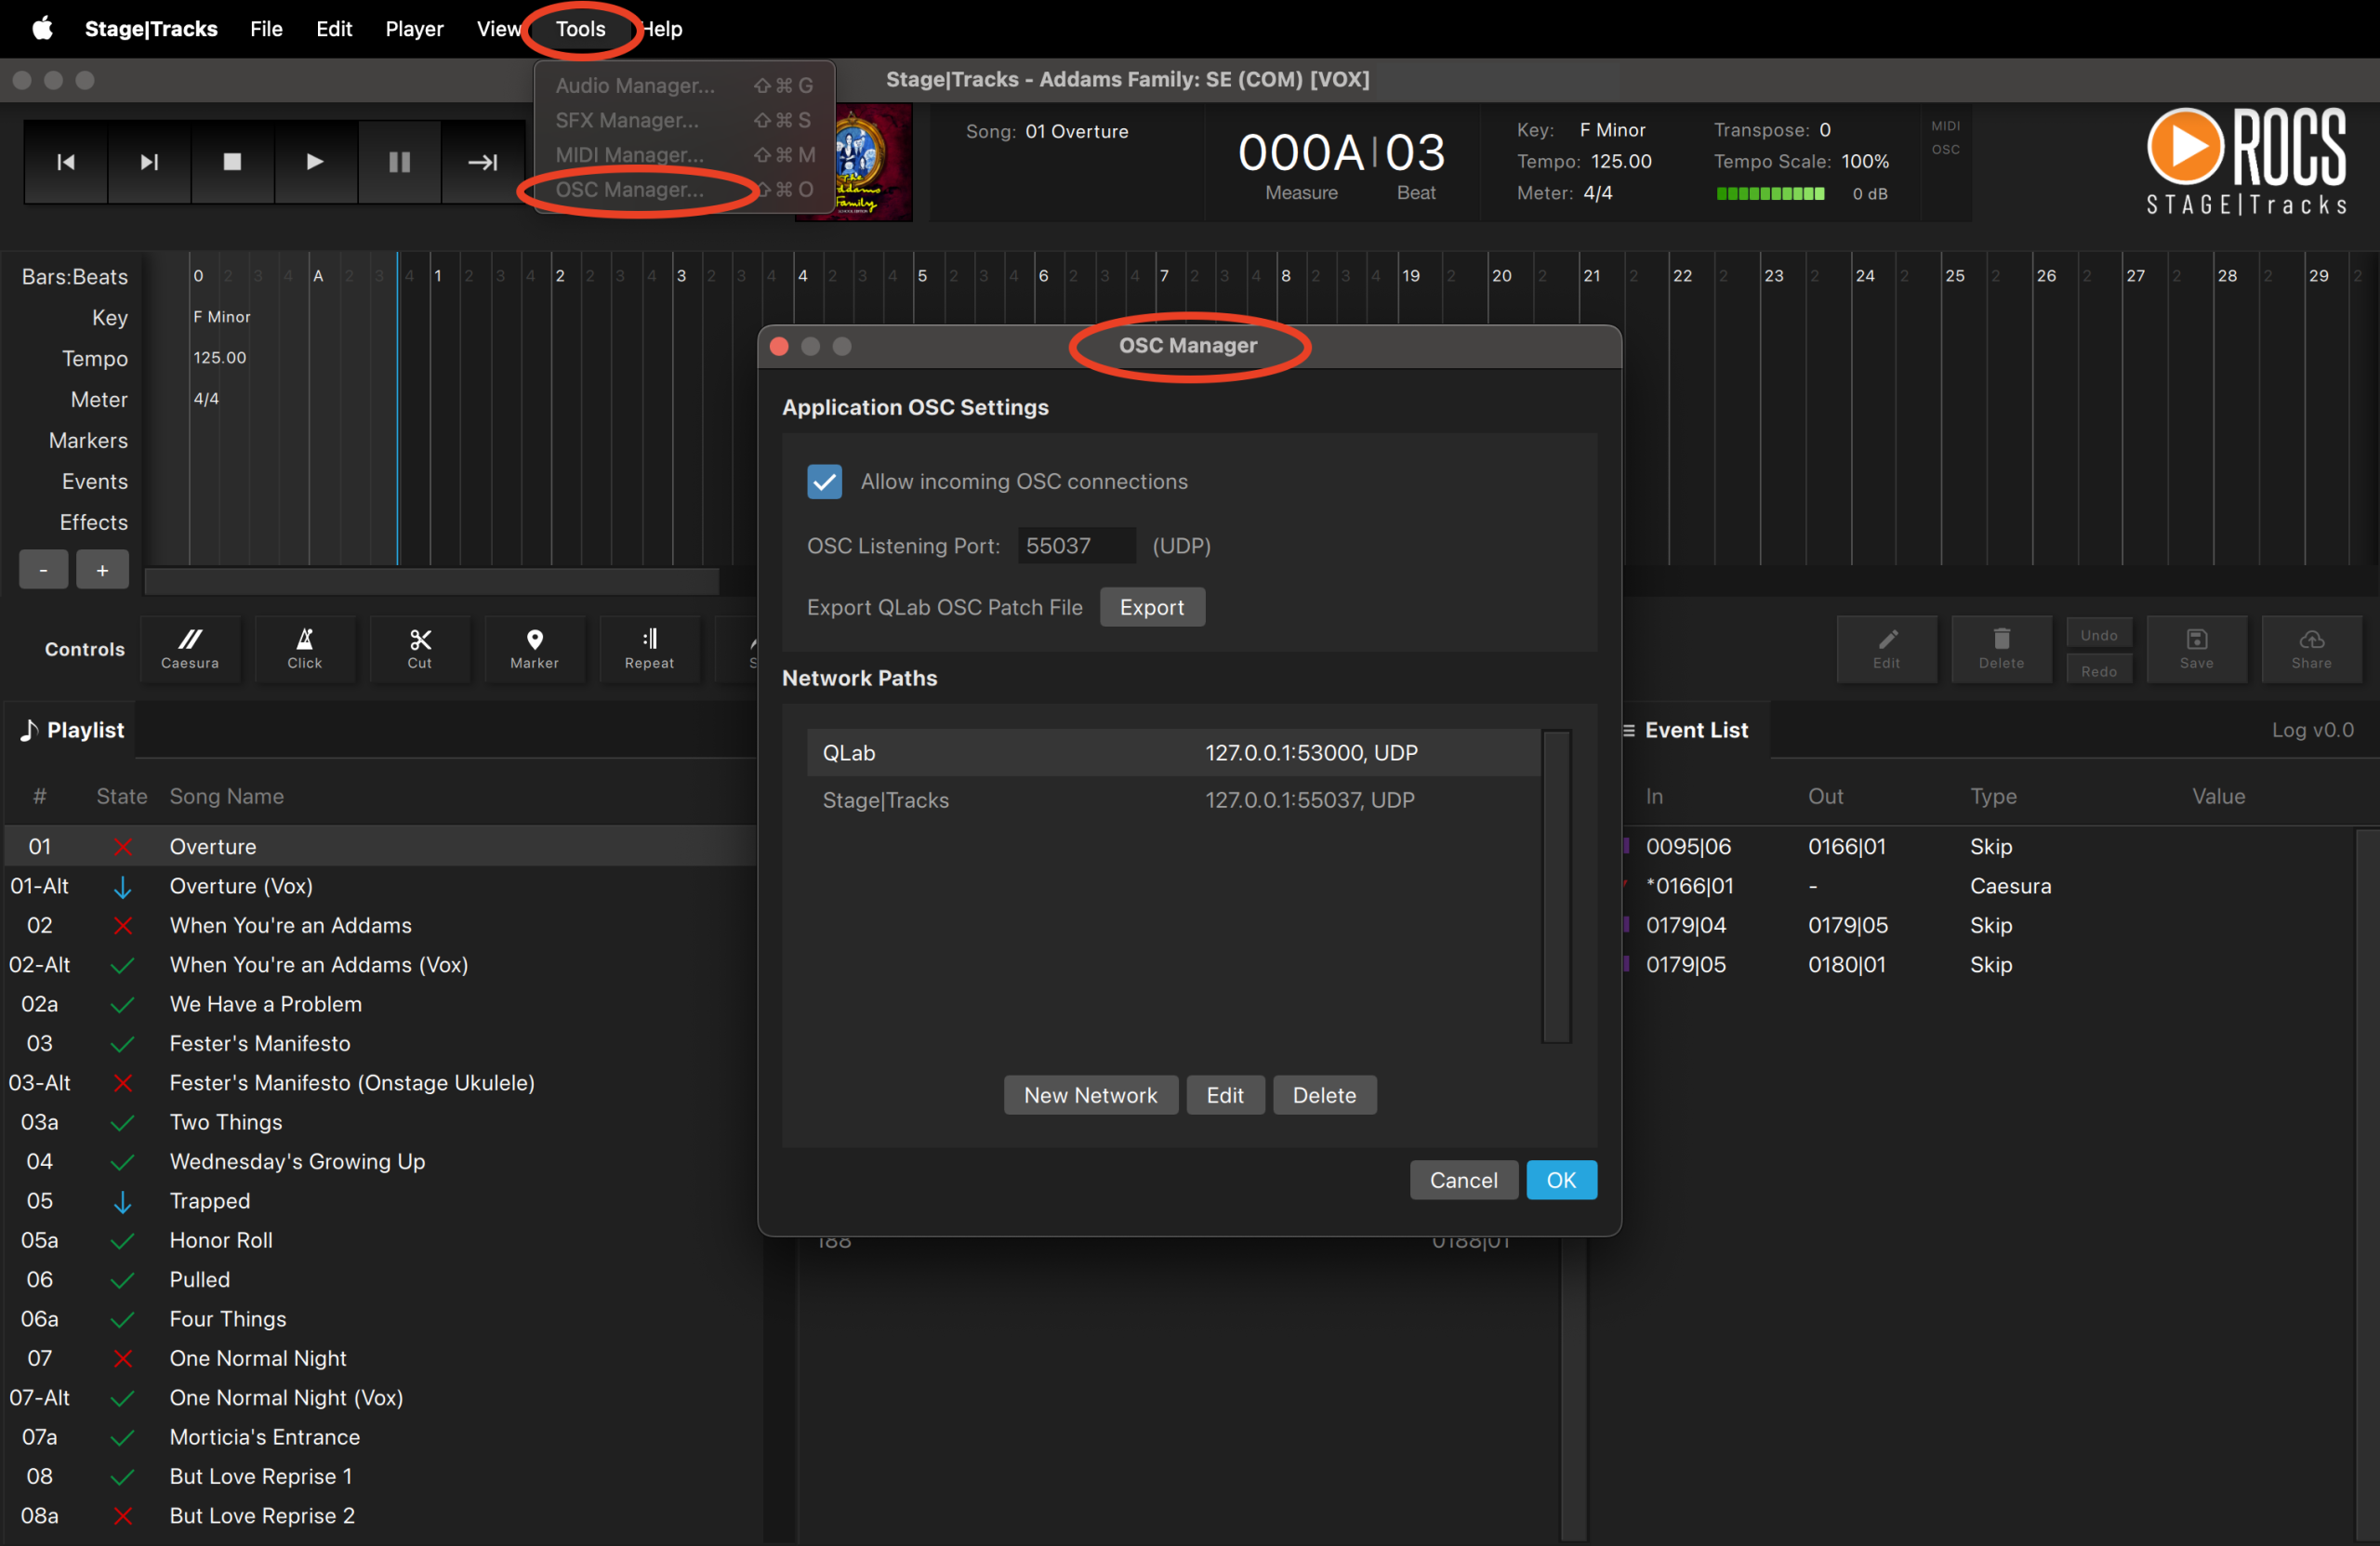This screenshot has width=2380, height=1546.
Task: Confirm OSC Manager with OK
Action: click(x=1561, y=1179)
